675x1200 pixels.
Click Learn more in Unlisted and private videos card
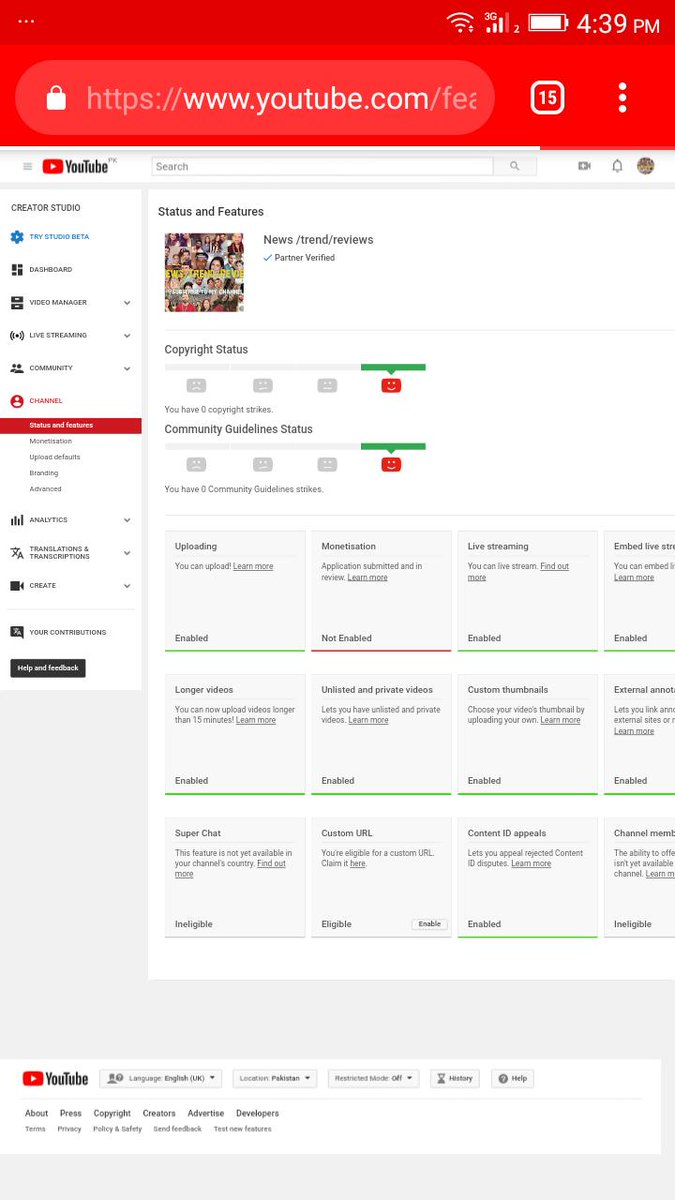[x=368, y=720]
